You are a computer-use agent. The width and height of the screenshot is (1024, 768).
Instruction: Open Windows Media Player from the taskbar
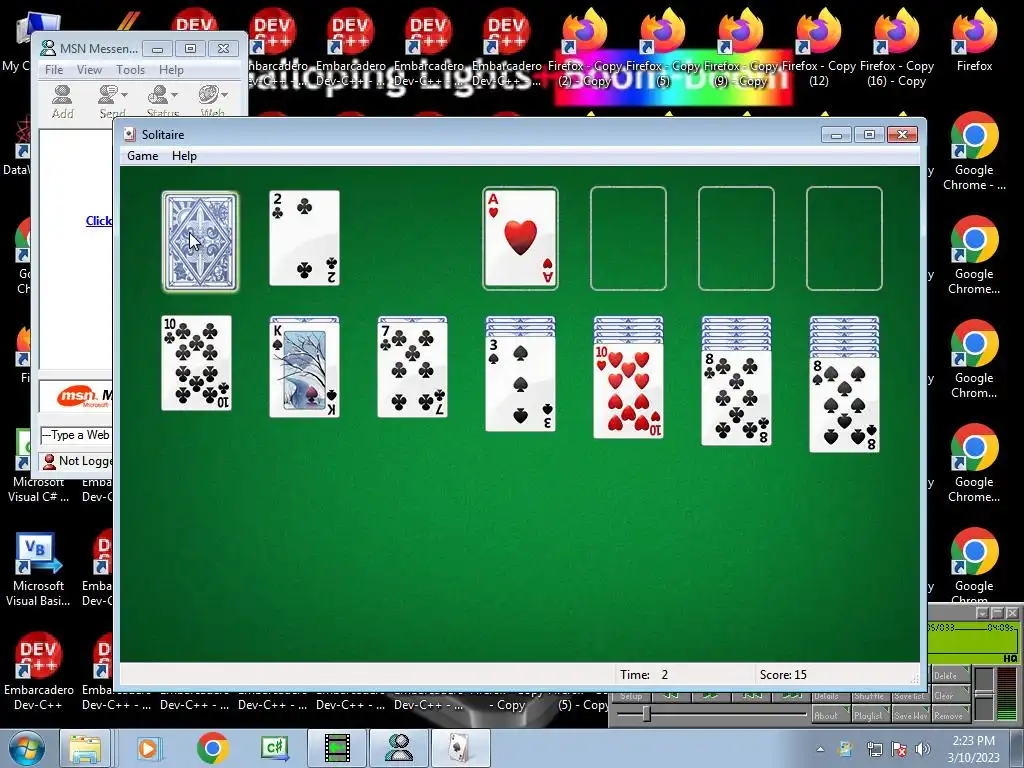(x=149, y=748)
